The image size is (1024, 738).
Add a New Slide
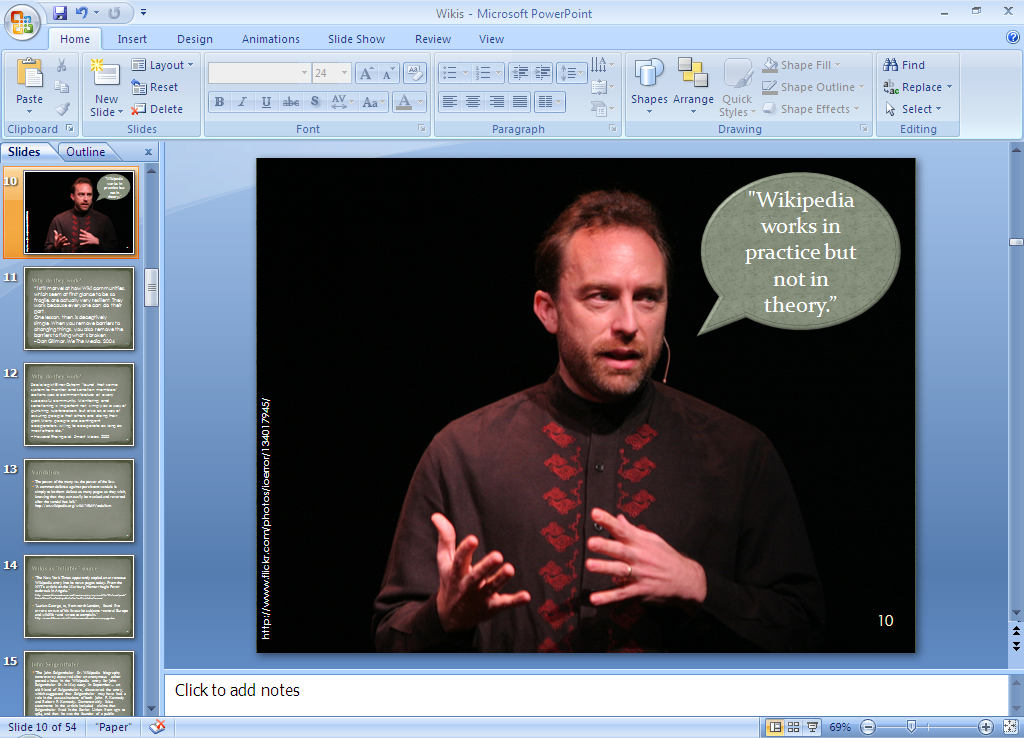click(x=106, y=87)
